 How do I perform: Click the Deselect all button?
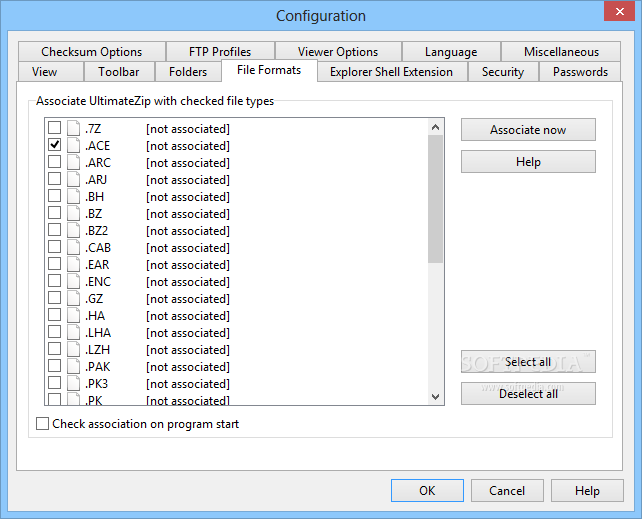click(528, 394)
